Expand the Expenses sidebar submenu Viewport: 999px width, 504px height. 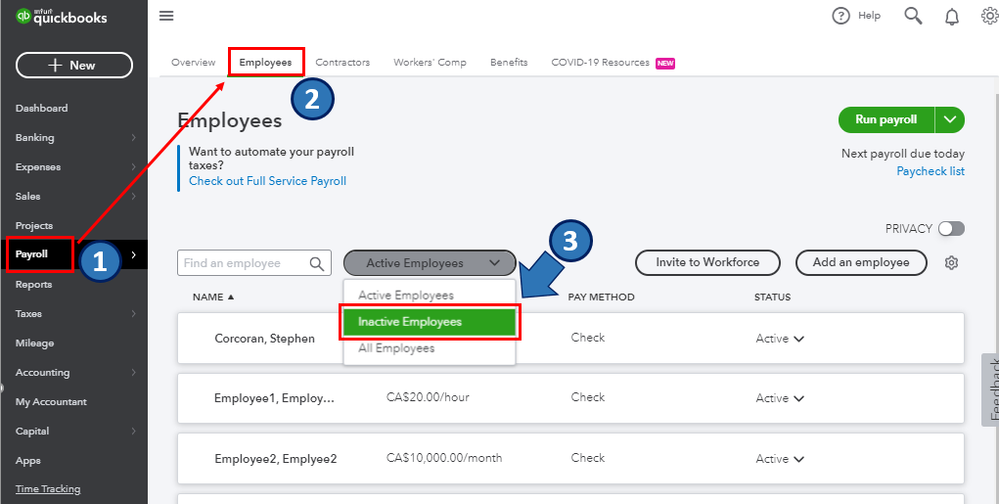[133, 167]
